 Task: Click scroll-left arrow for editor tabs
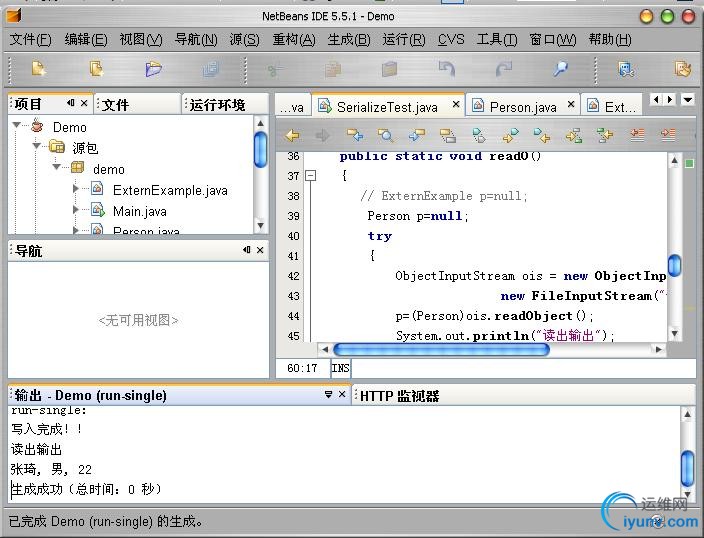point(656,99)
